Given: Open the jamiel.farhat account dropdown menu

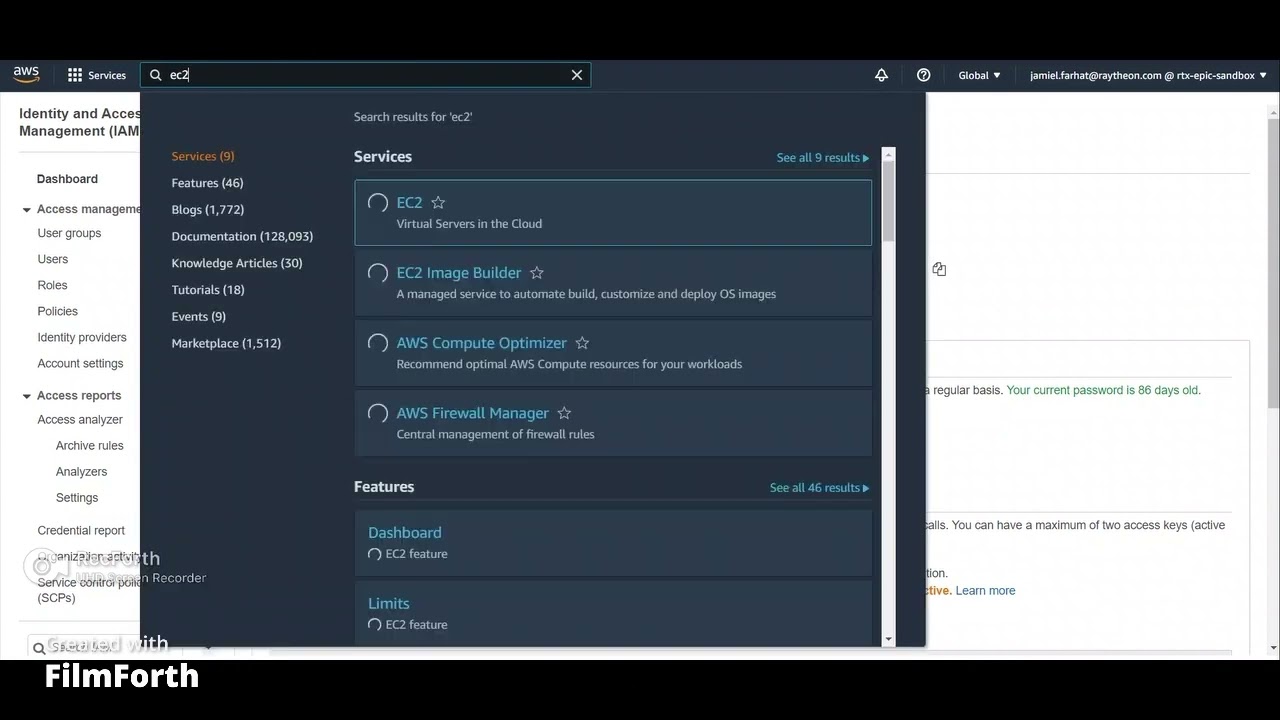Looking at the screenshot, I should click(1148, 75).
